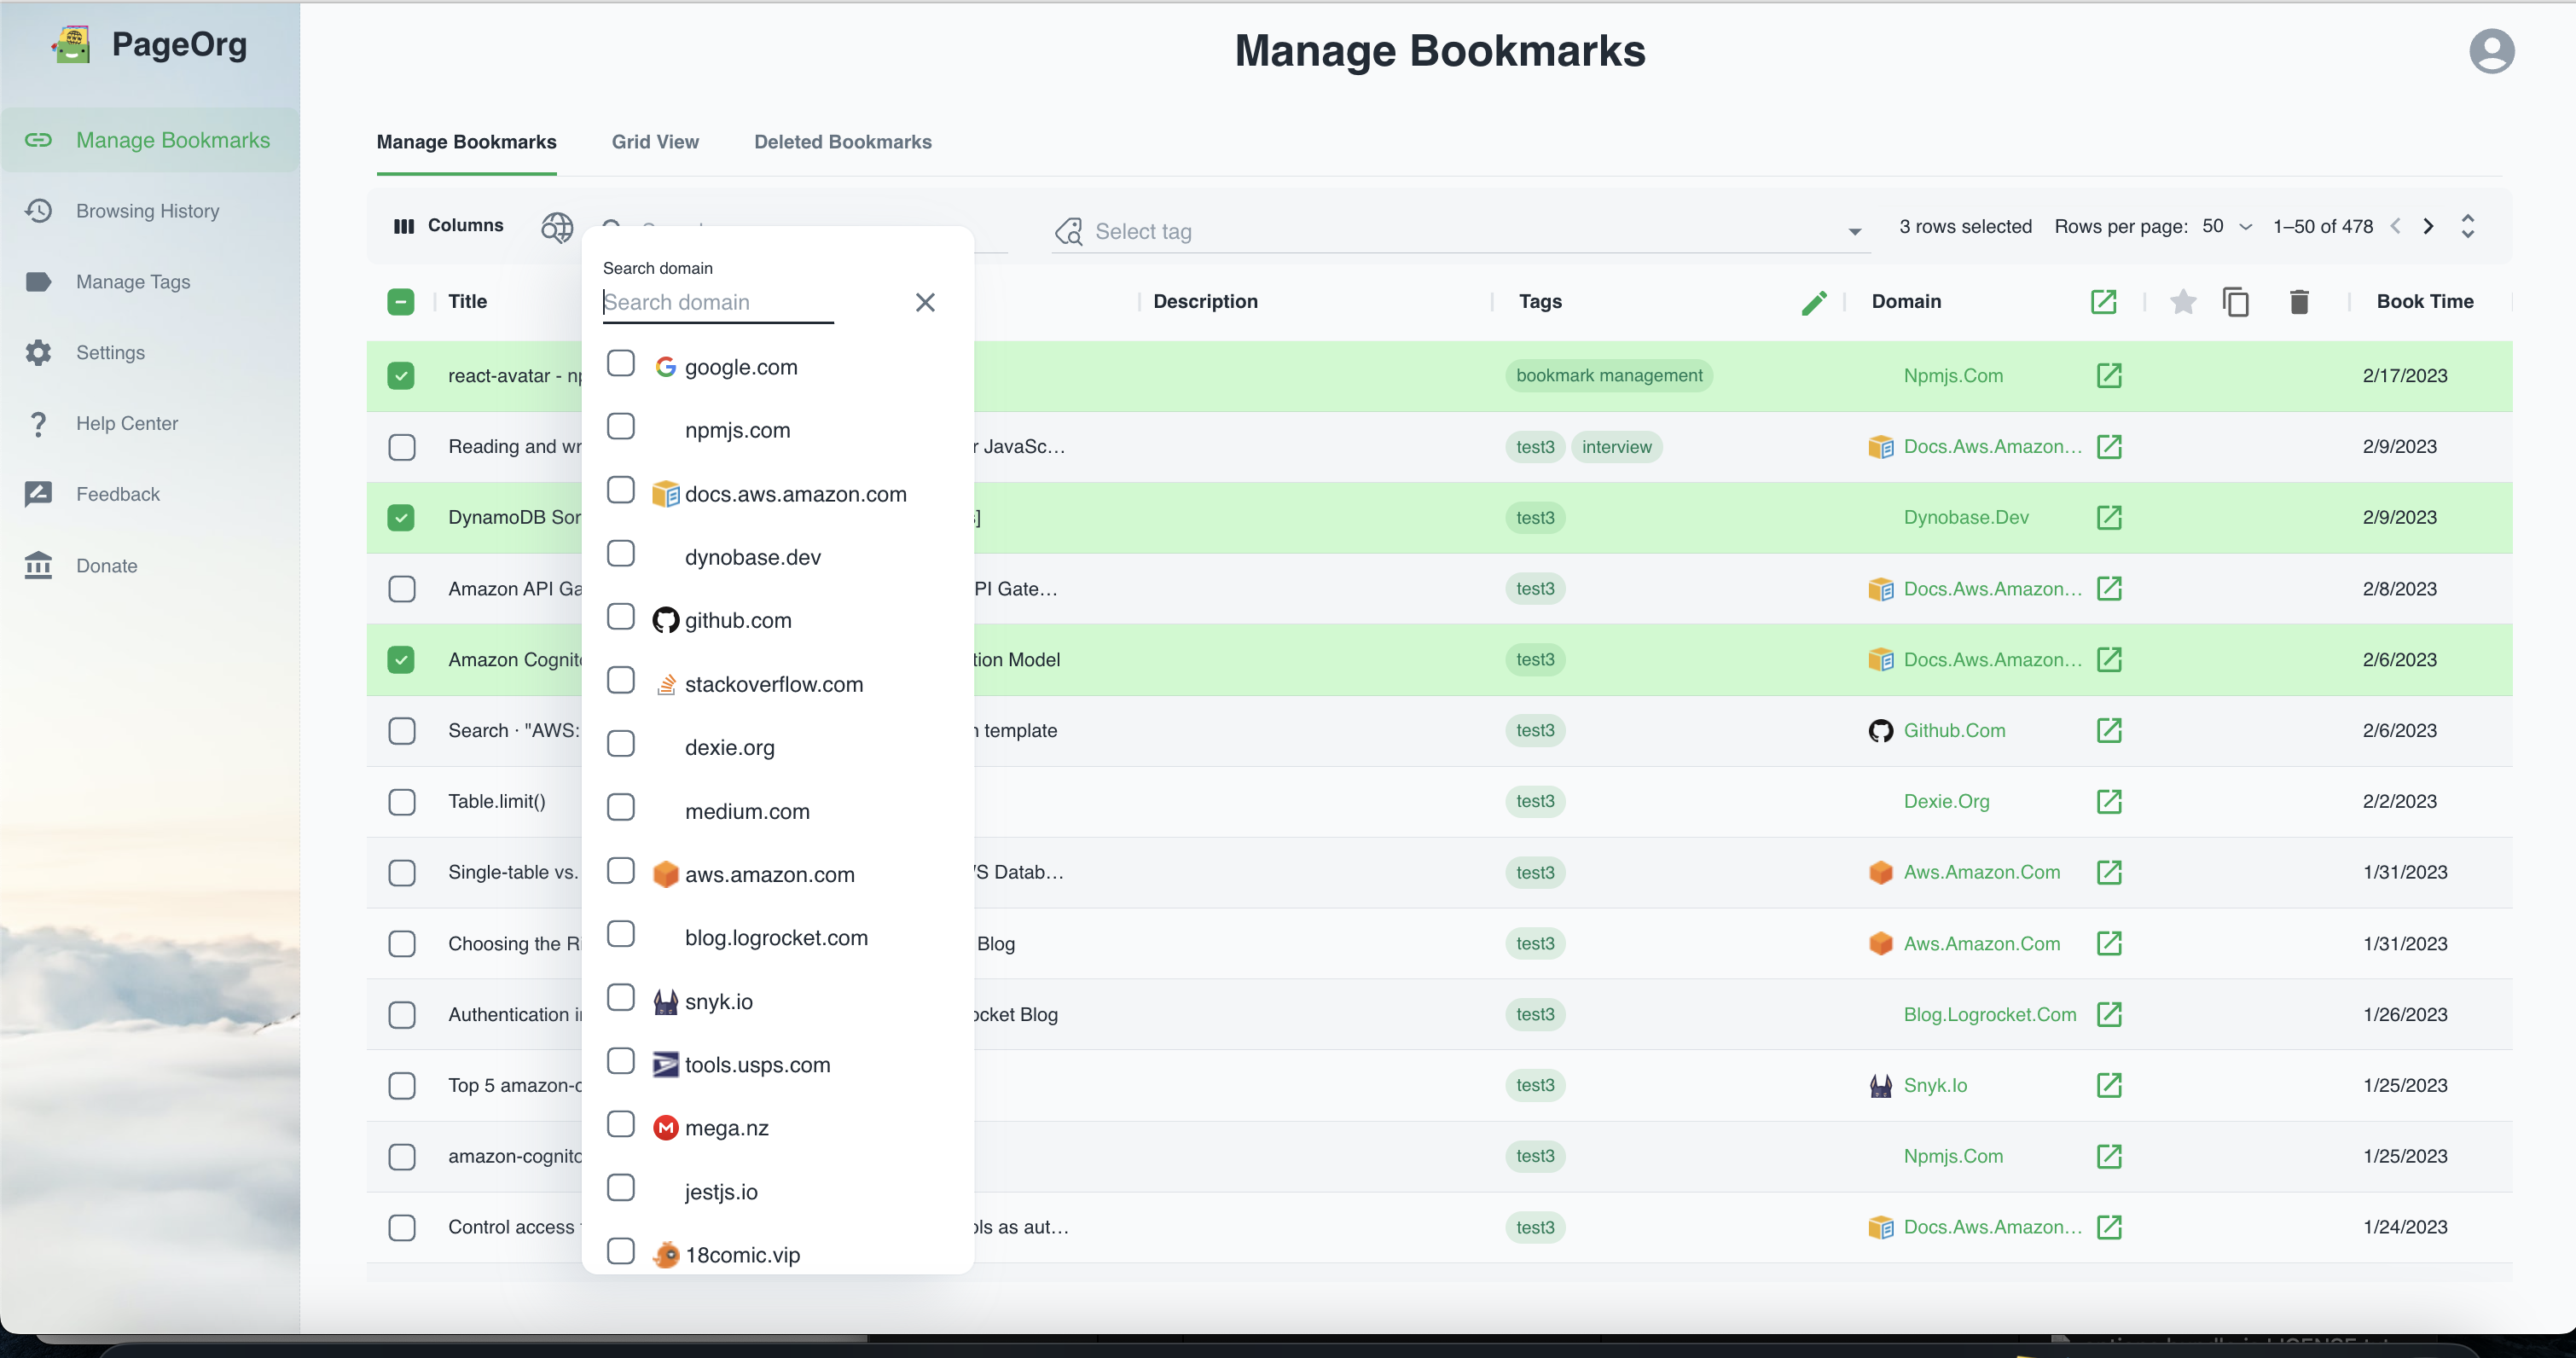Click the Dexie.Org domain link
The image size is (2576, 1358).
tap(1946, 802)
